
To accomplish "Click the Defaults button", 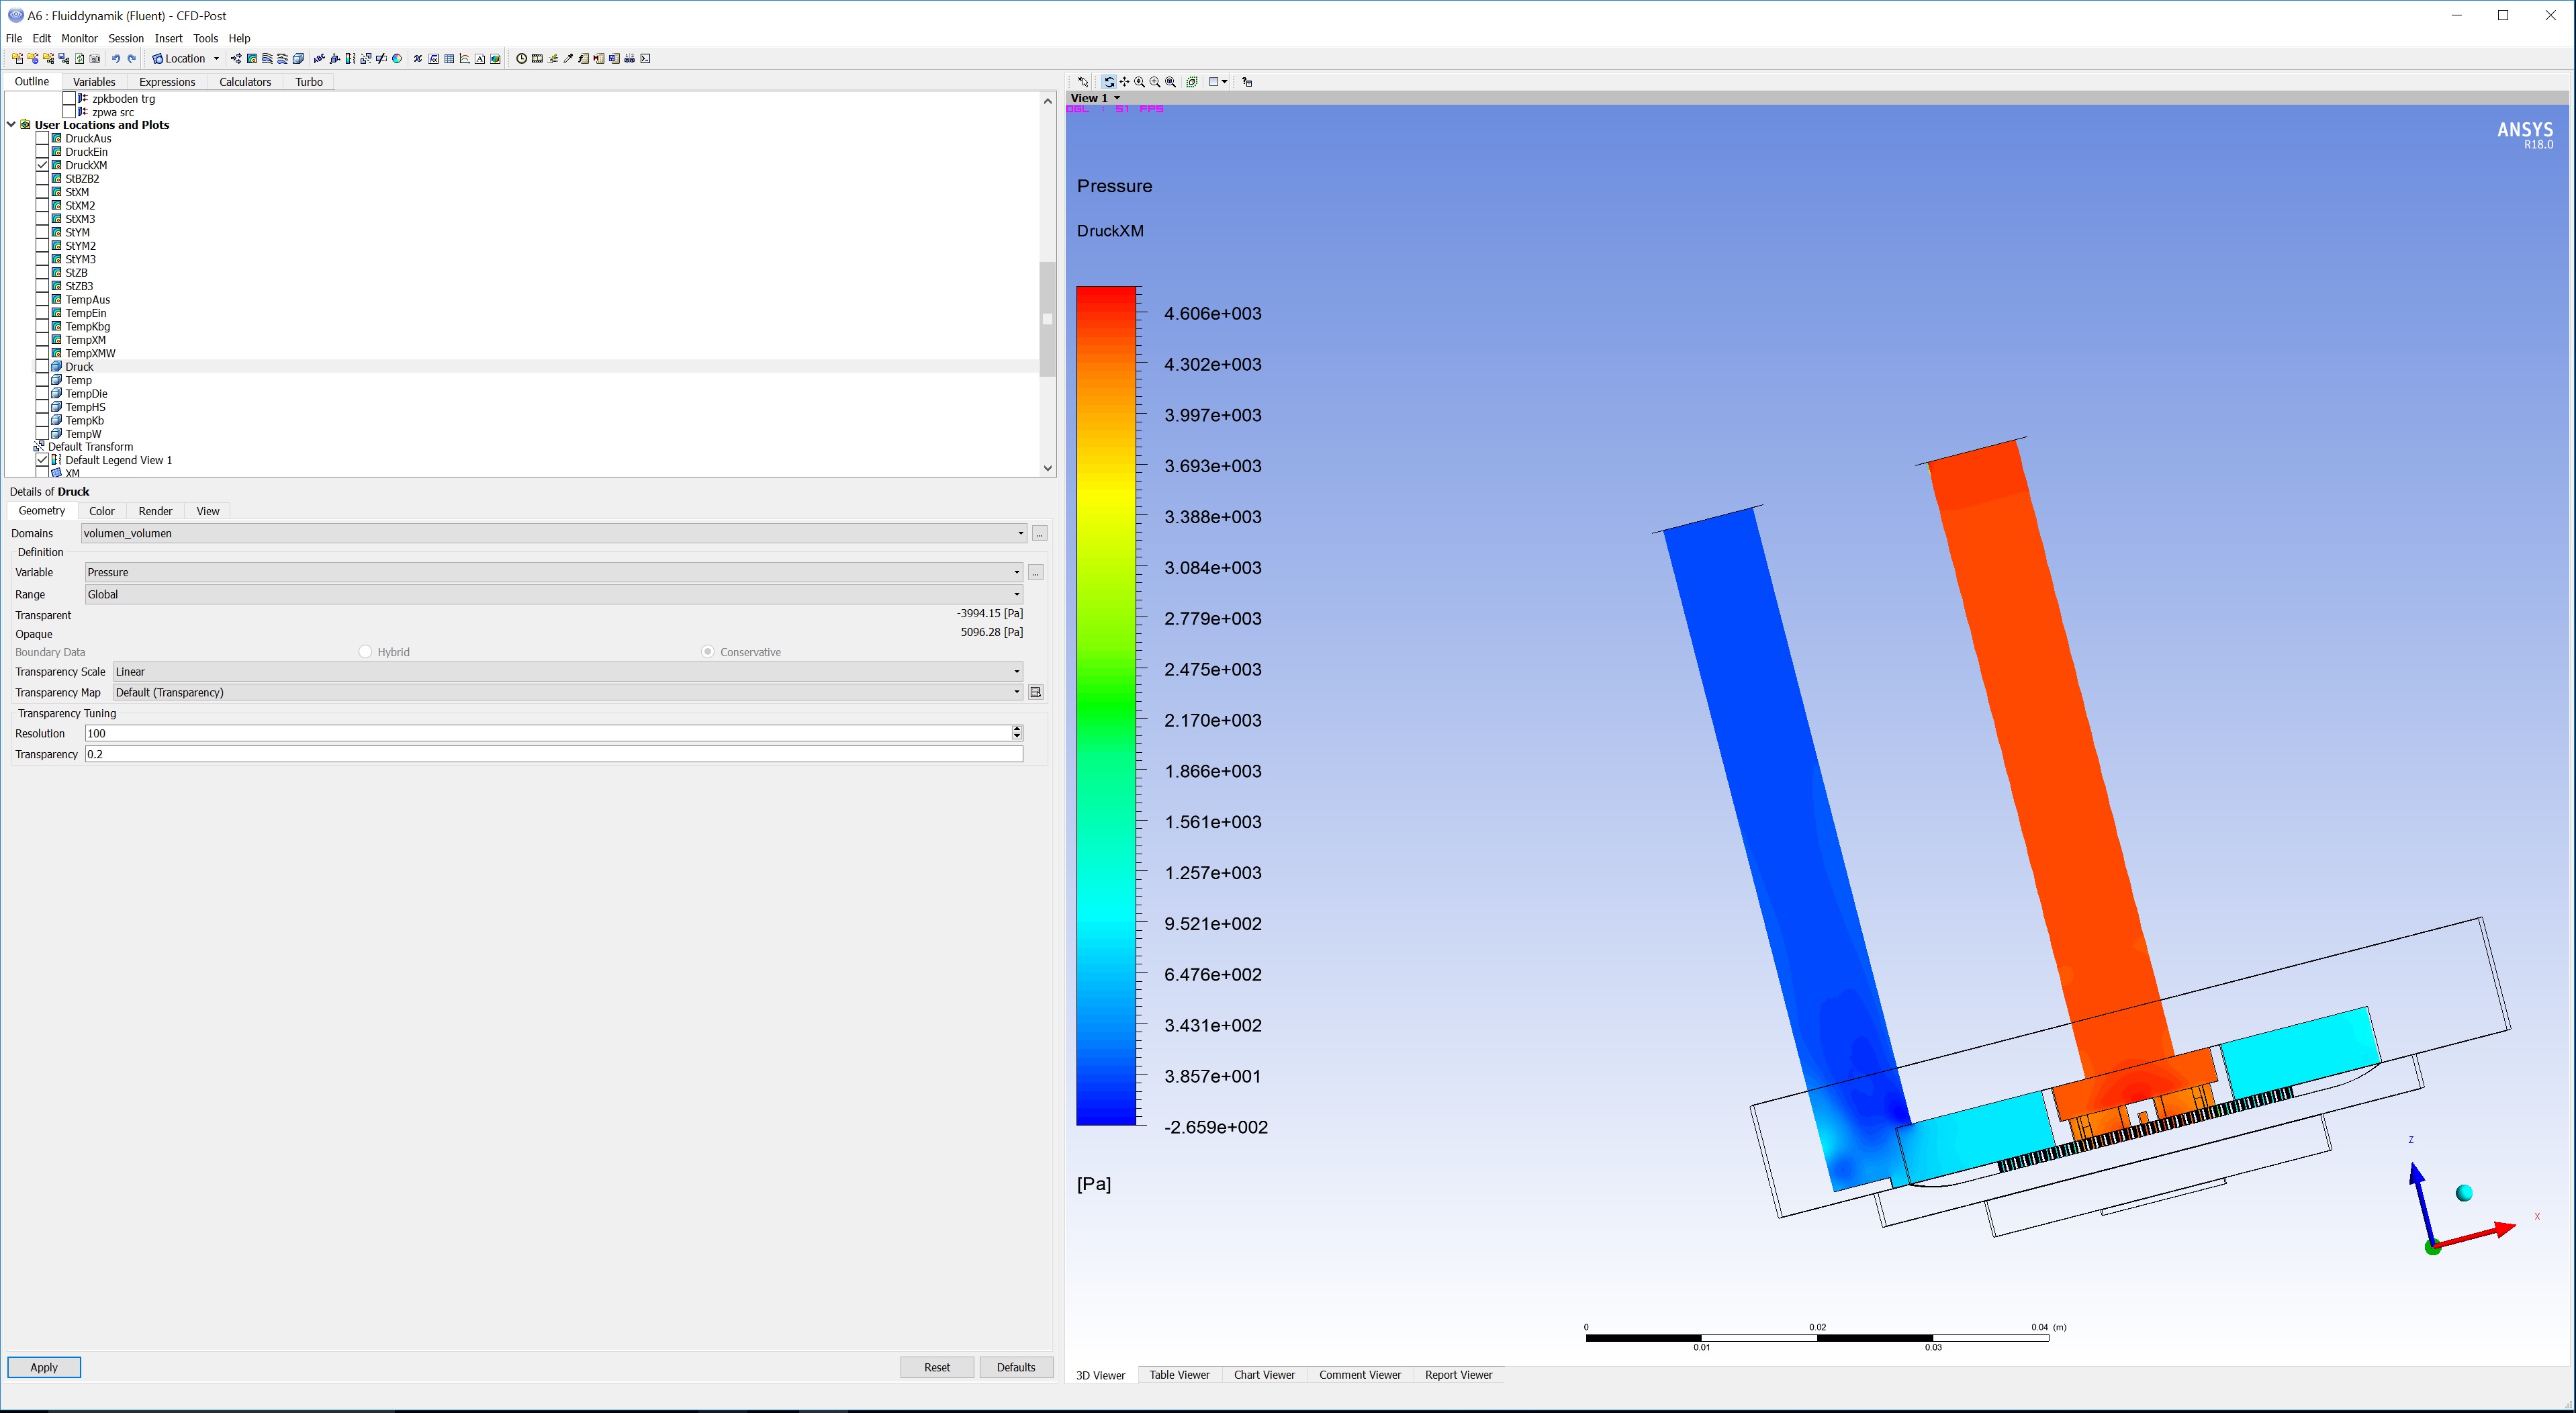I will (1015, 1367).
